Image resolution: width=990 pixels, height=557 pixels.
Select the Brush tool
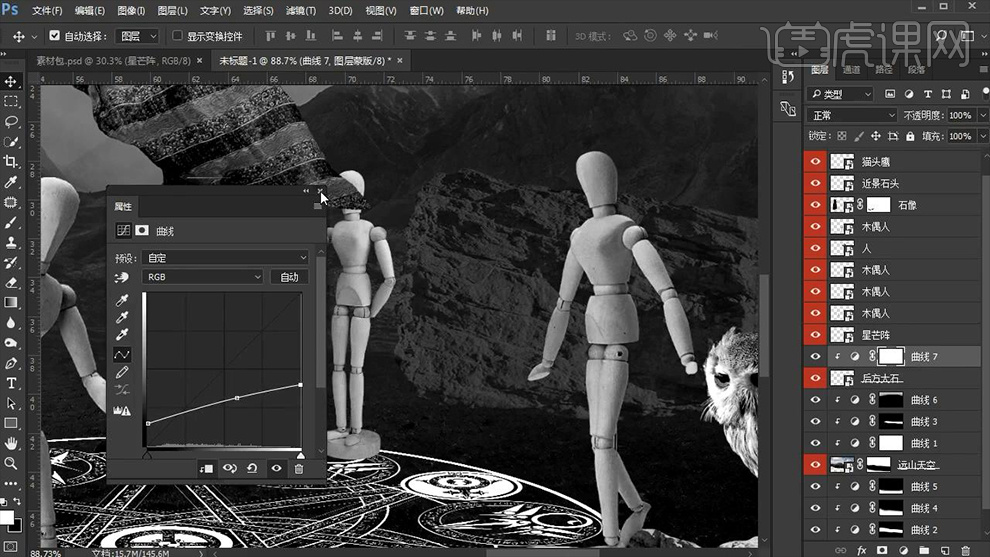coord(11,222)
